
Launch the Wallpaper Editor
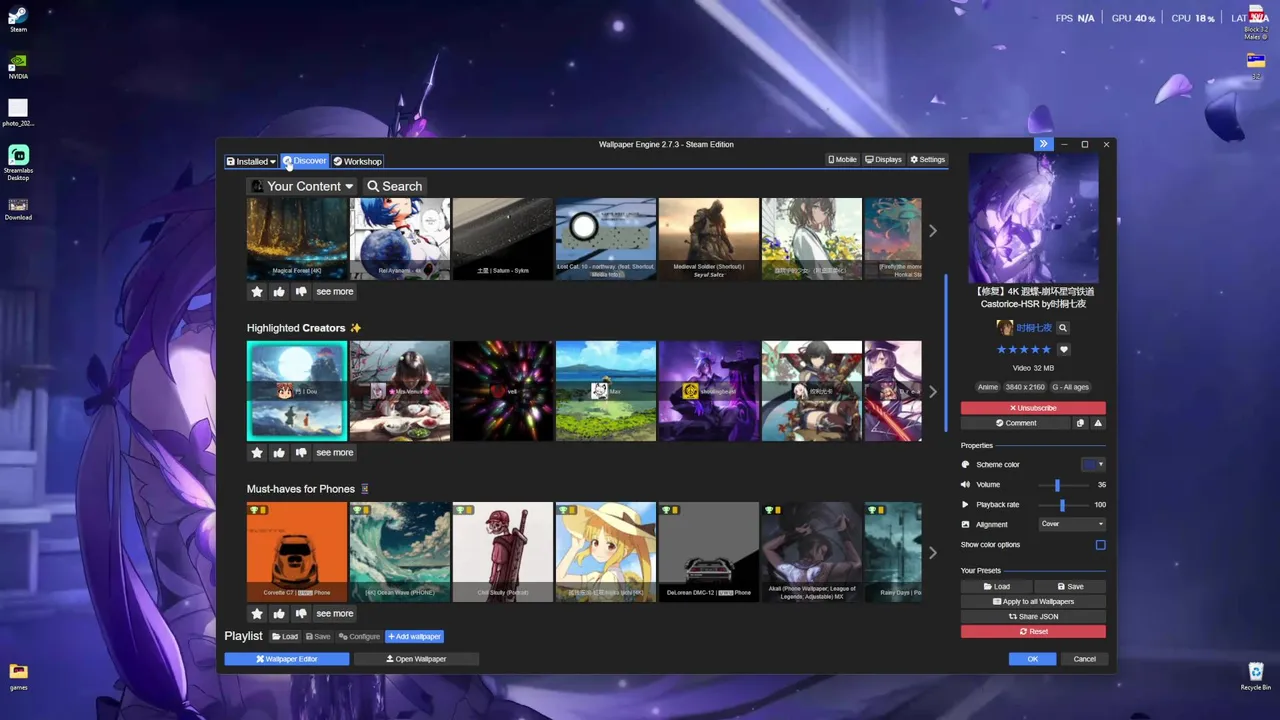(286, 659)
